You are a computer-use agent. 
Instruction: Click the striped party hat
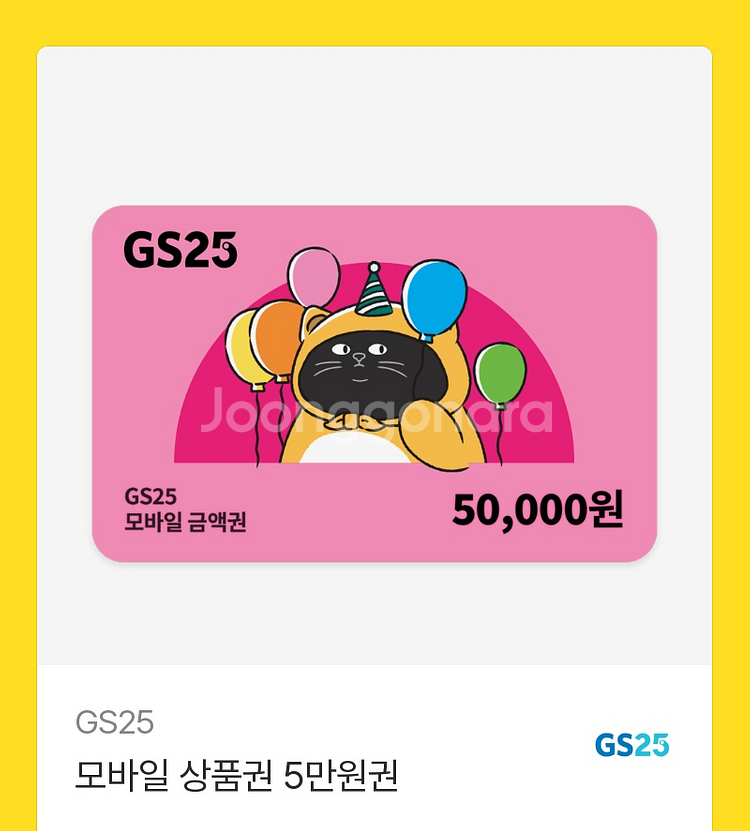(374, 288)
